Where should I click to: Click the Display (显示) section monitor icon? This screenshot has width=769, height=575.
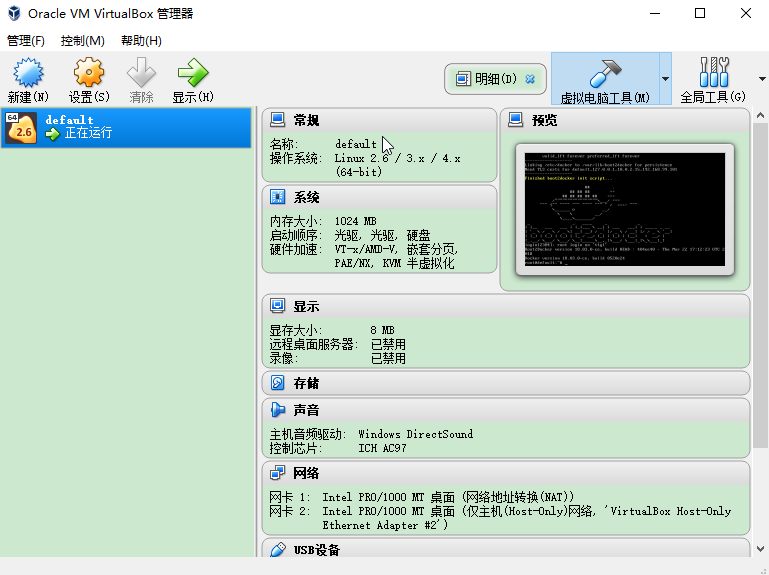[278, 306]
